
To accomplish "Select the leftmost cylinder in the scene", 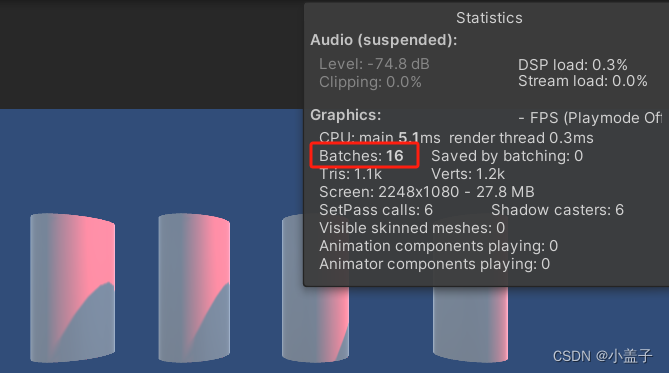I will [73, 288].
